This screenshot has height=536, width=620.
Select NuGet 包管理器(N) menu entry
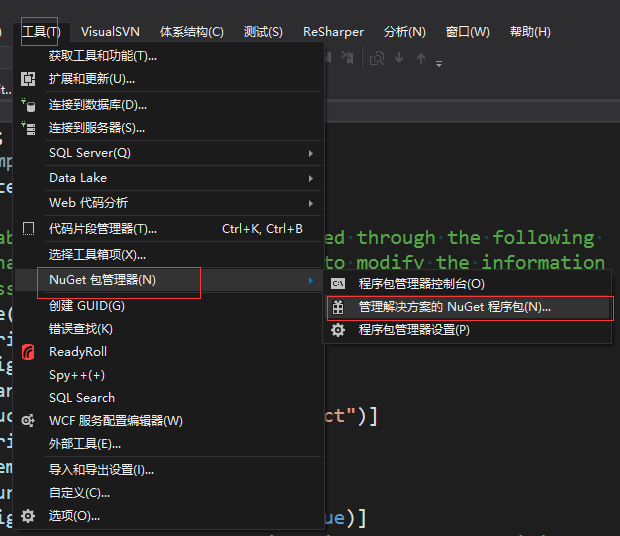168,280
